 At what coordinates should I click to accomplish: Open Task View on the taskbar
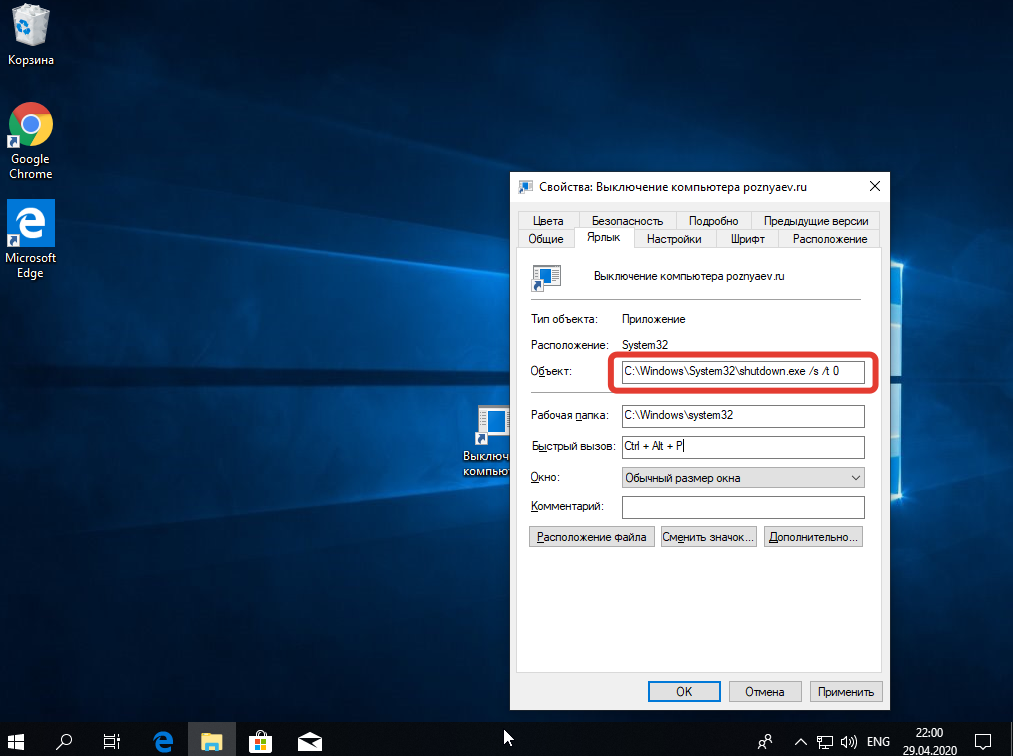coord(112,741)
